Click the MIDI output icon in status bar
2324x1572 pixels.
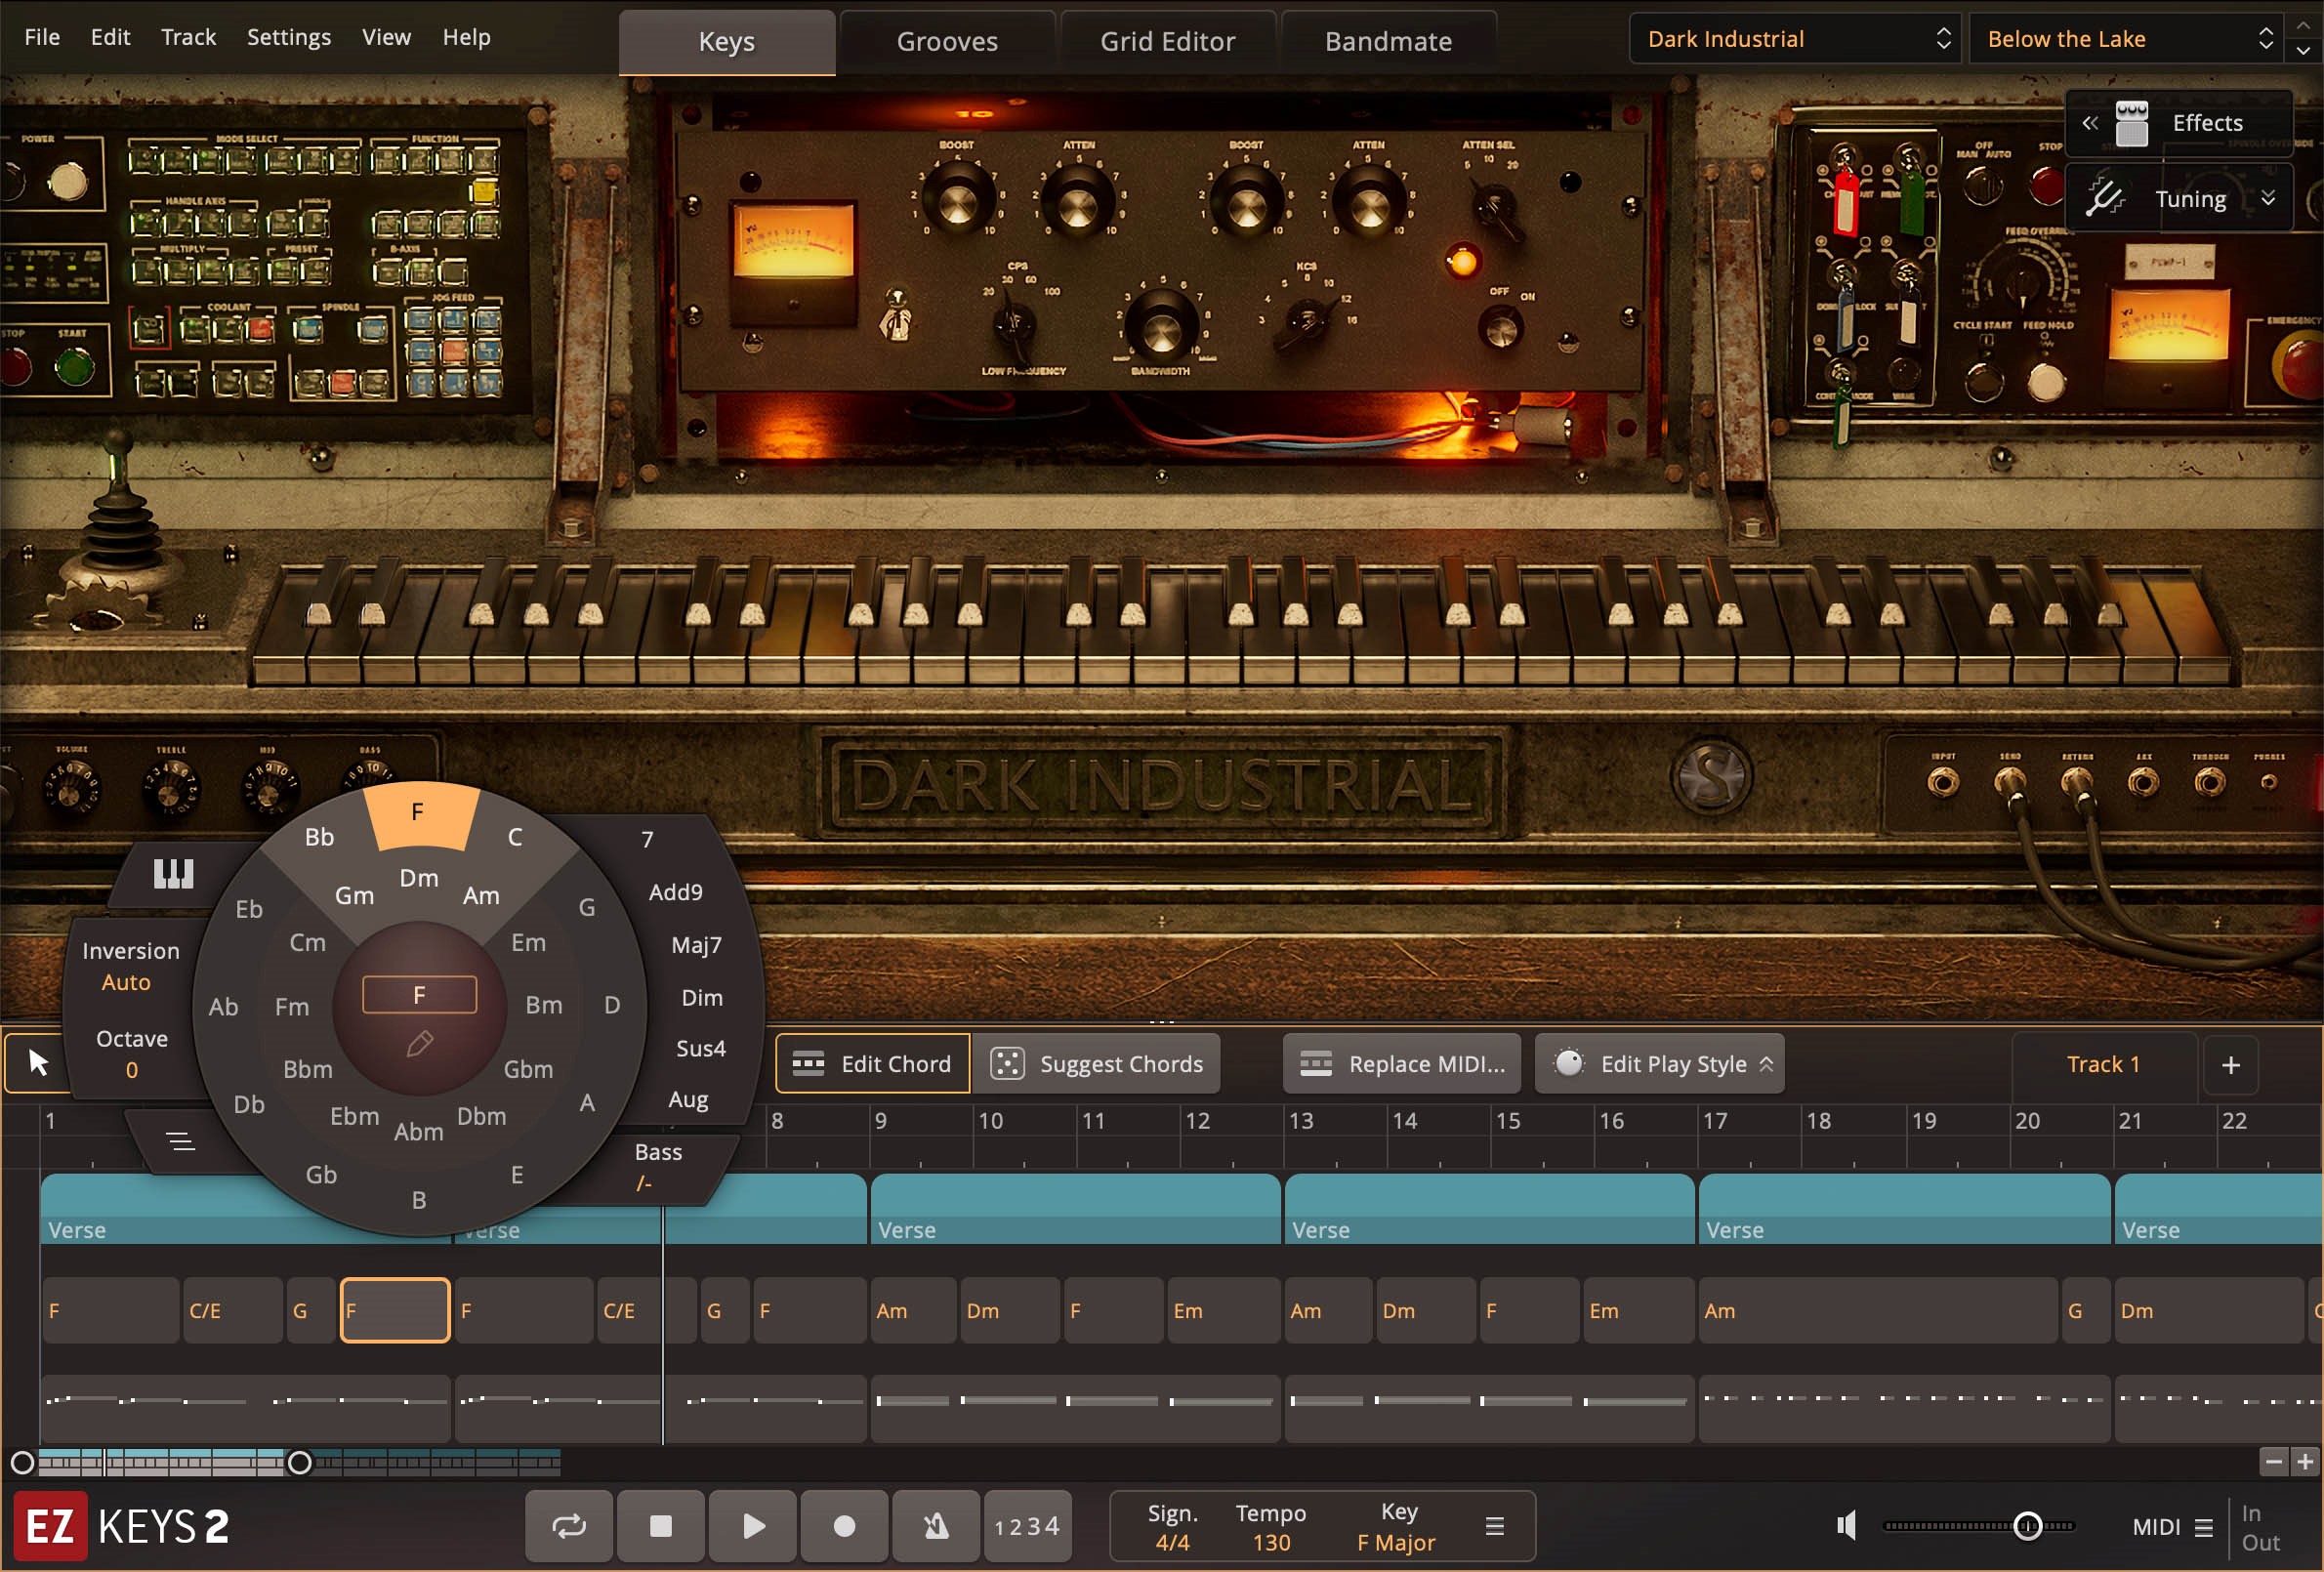(2285, 1541)
